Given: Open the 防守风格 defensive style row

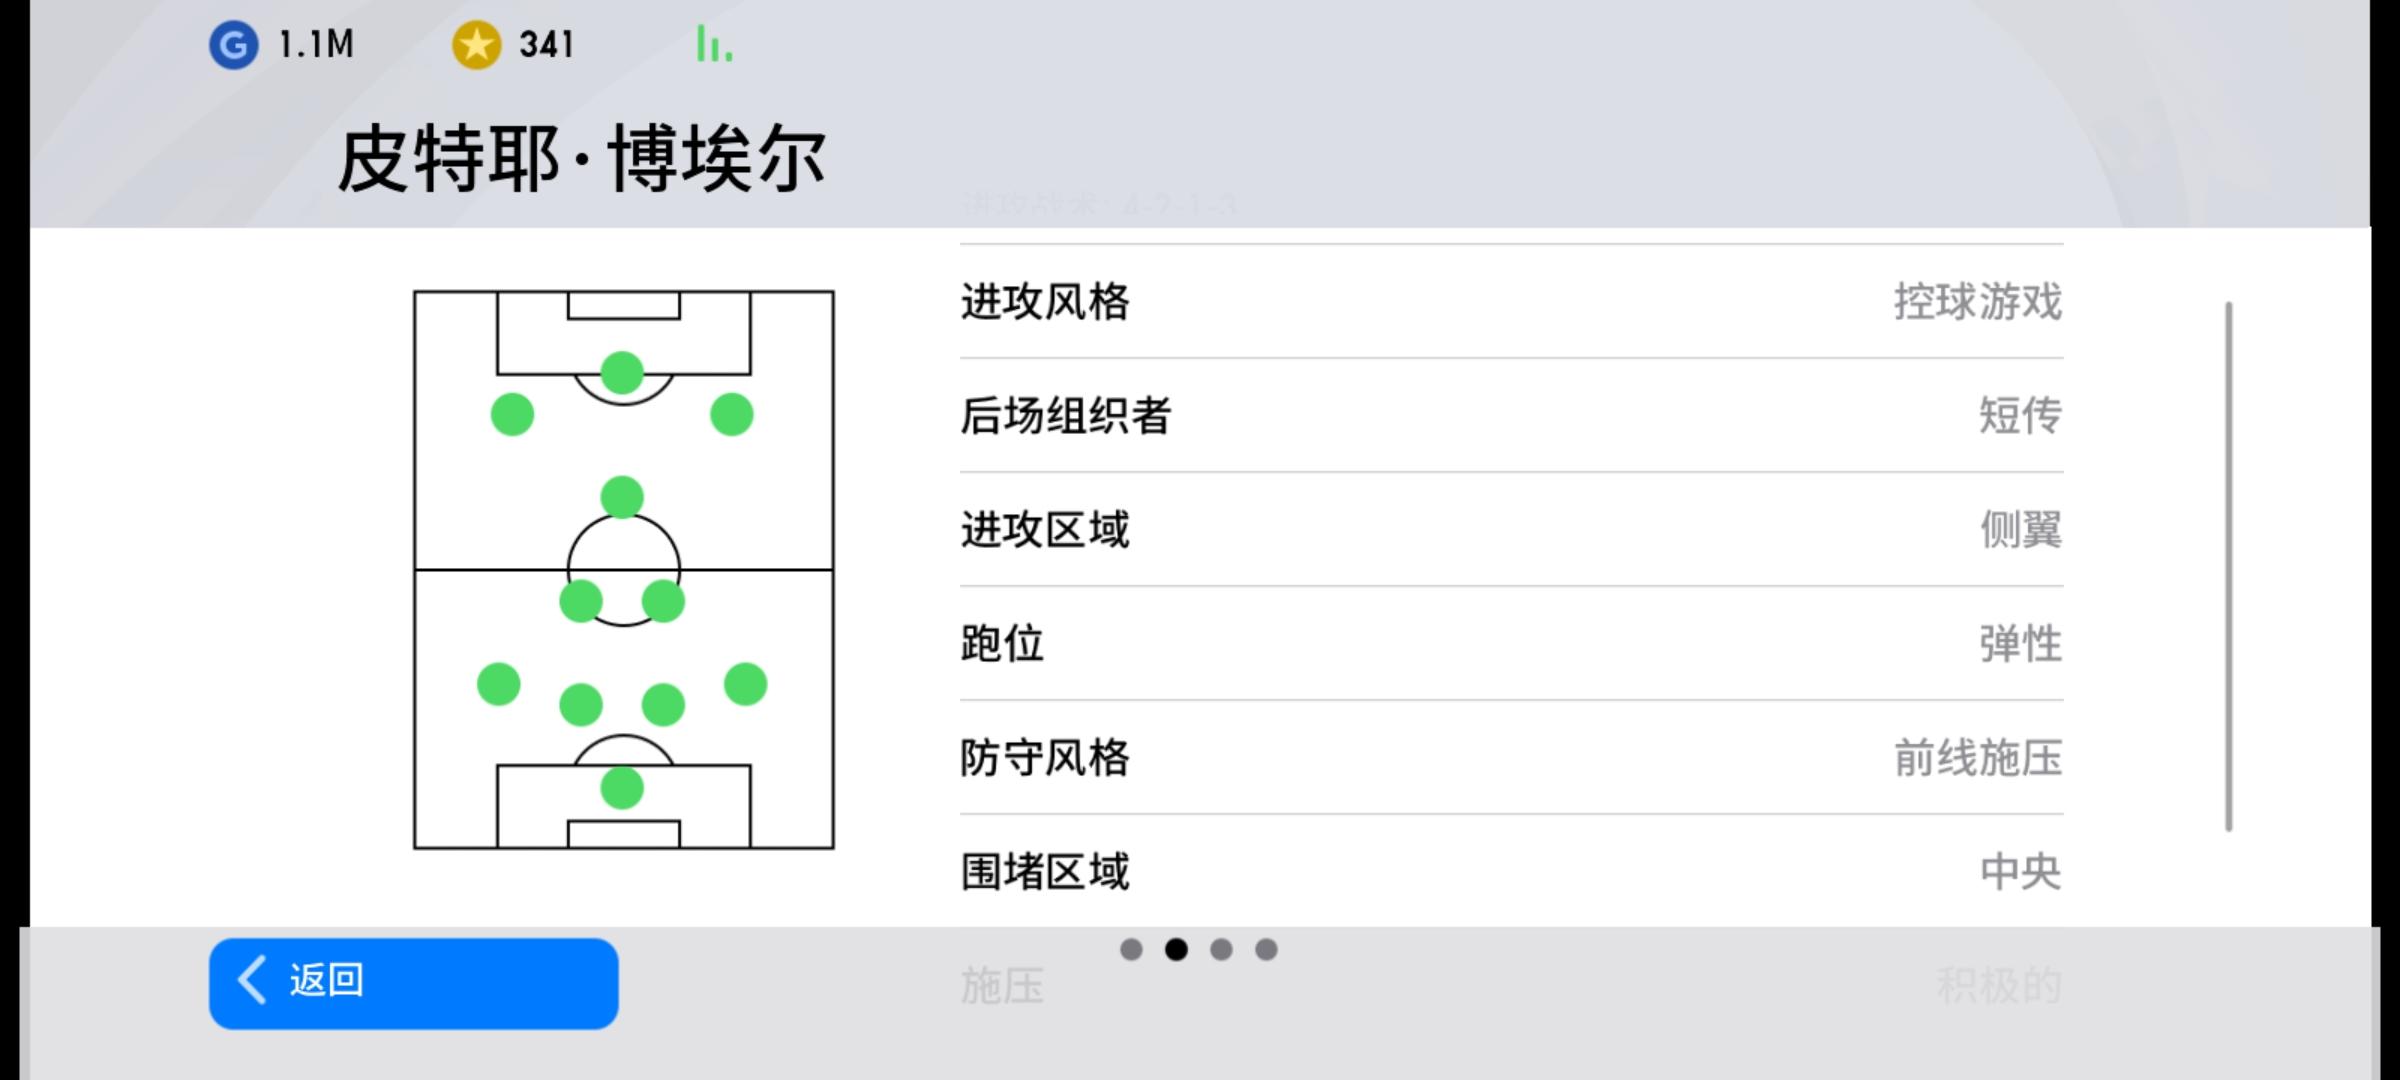Looking at the screenshot, I should coord(1511,757).
